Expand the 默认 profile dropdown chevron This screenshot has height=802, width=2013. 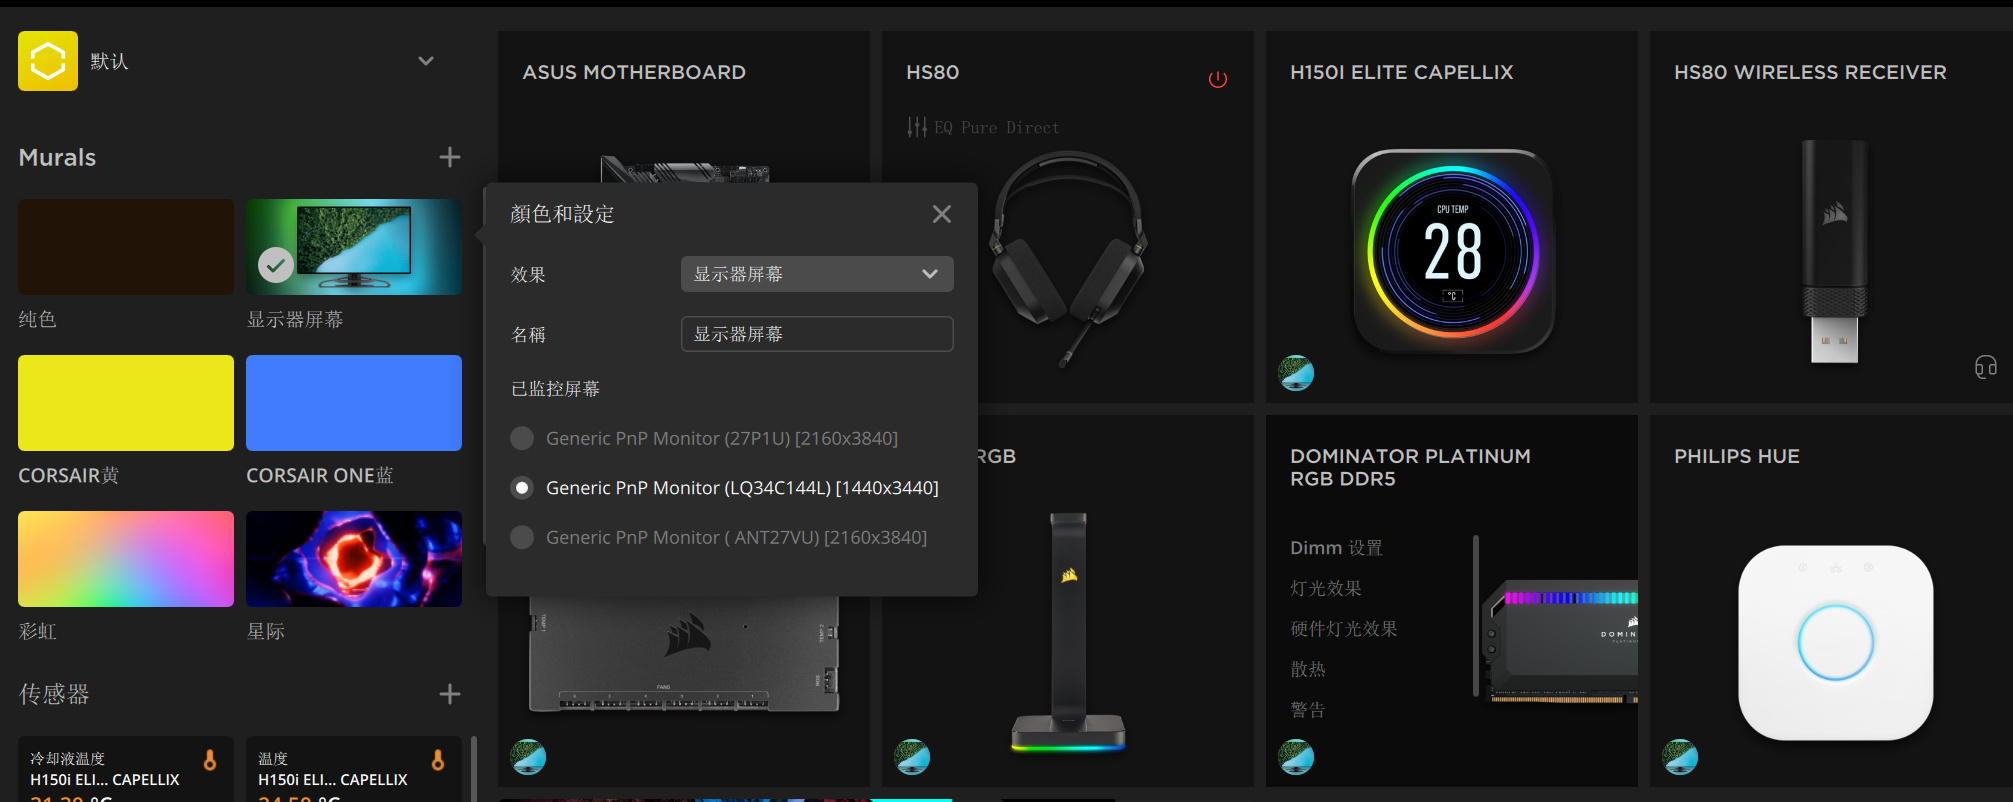coord(426,61)
